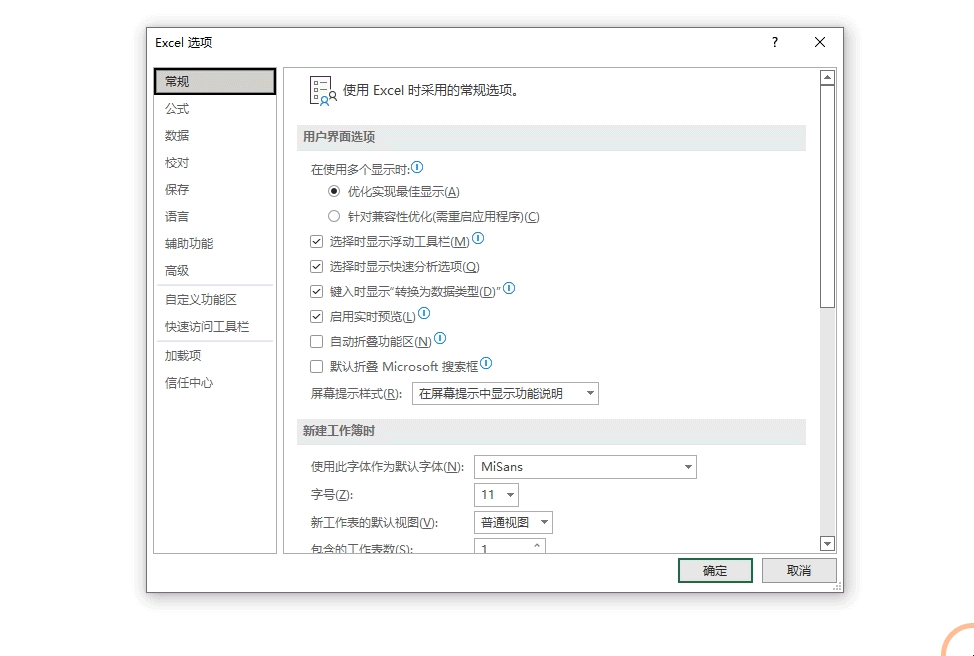Select 优化实现最佳显示 radio button
The width and height of the screenshot is (974, 656).
[334, 191]
